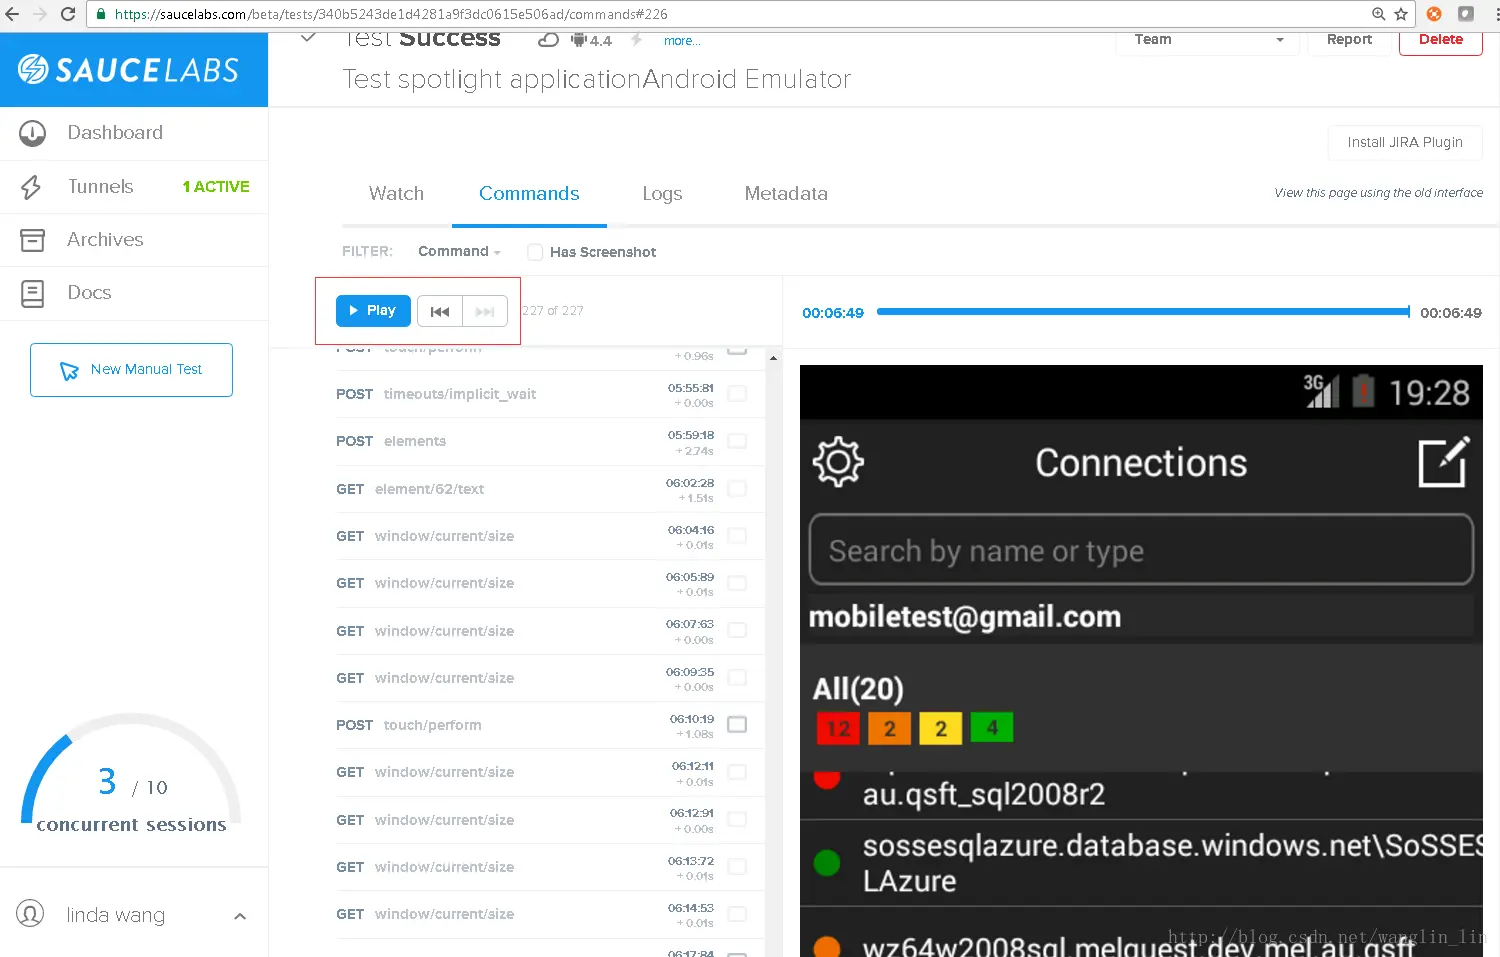Tick the checkbox on the POST elements row
Screen dimensions: 1500x957
coord(737,441)
